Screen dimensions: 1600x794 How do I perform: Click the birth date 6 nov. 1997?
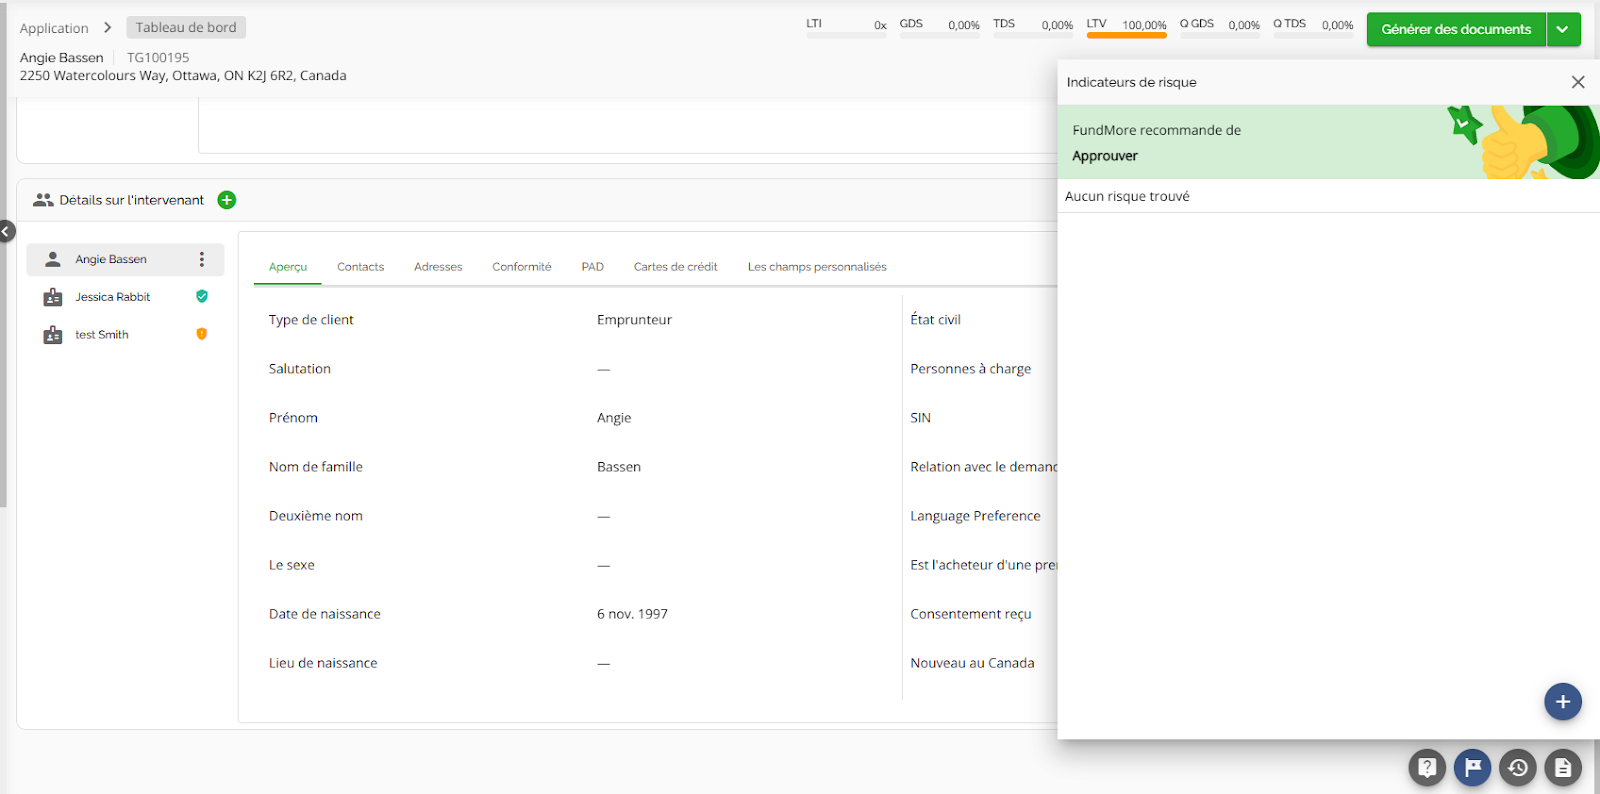(x=632, y=614)
